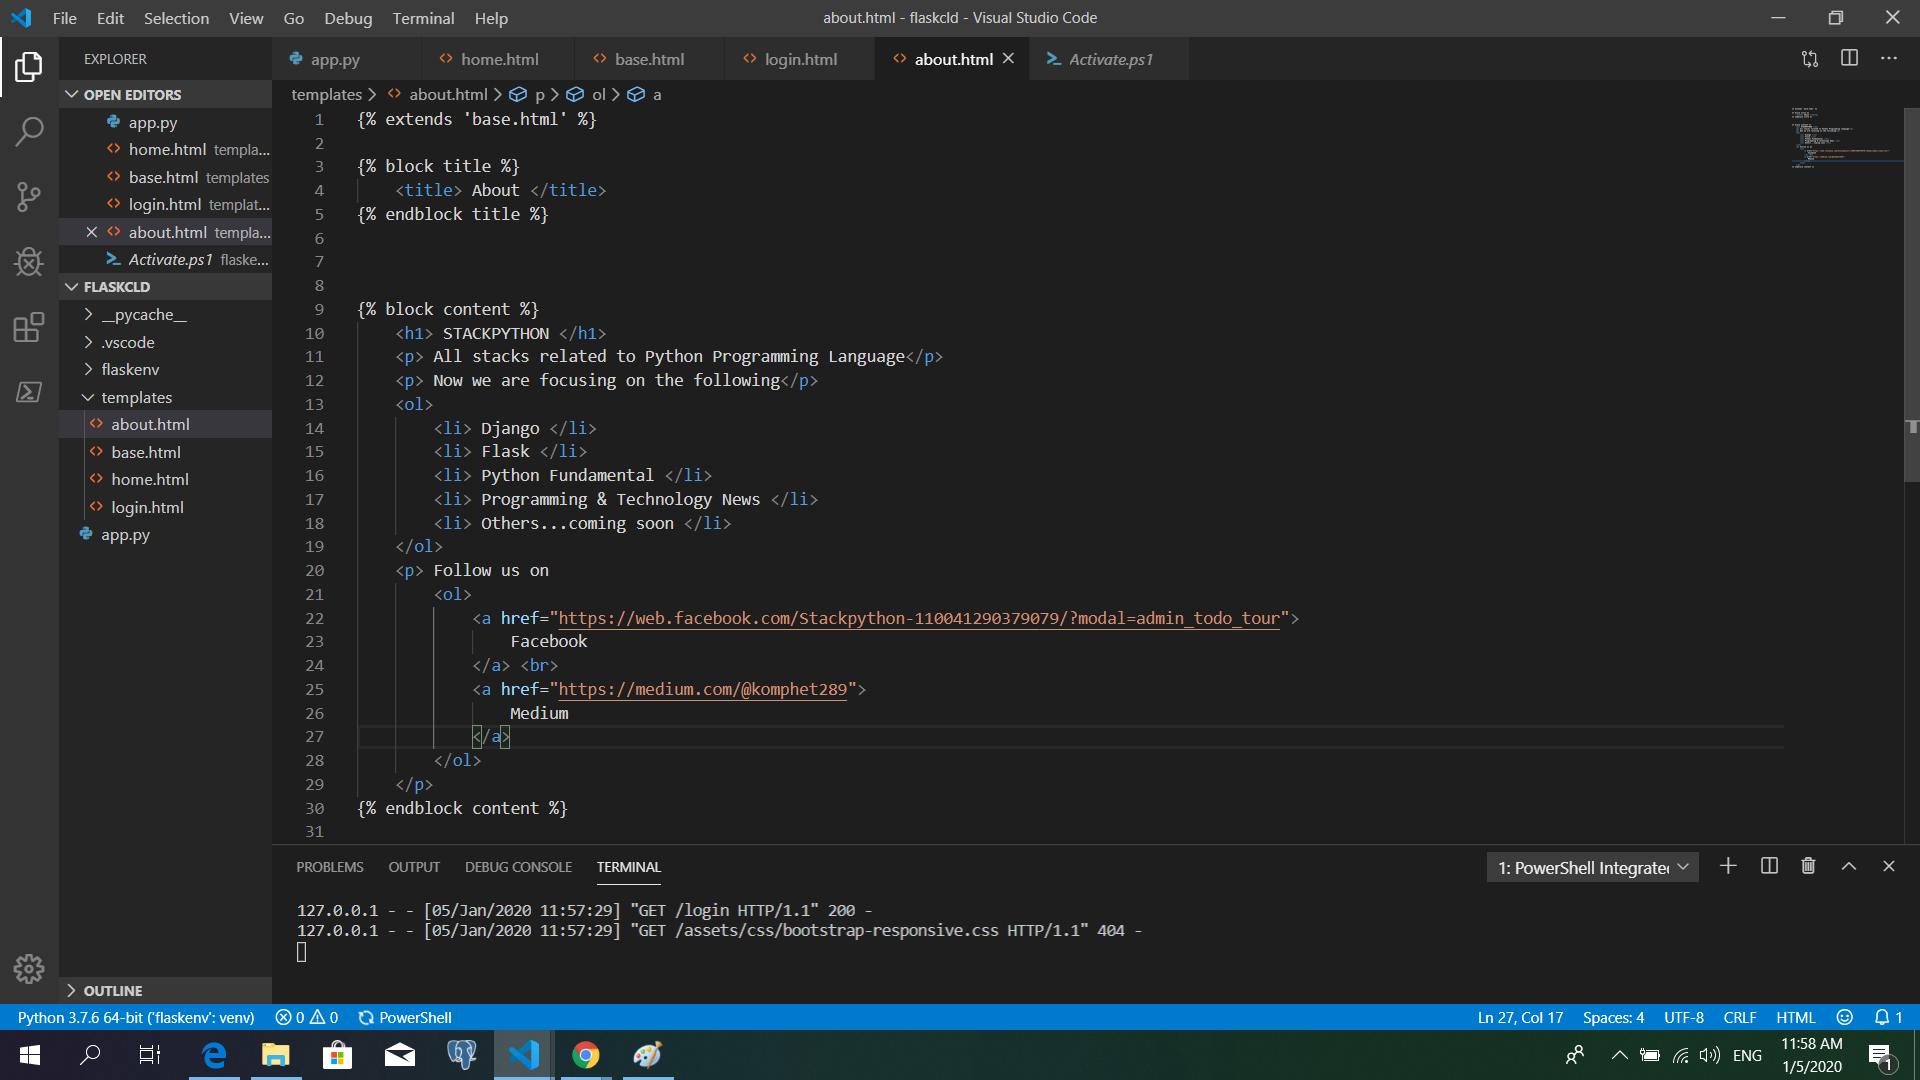
Task: Switch to the DEBUG CONSOLE tab
Action: tap(518, 867)
